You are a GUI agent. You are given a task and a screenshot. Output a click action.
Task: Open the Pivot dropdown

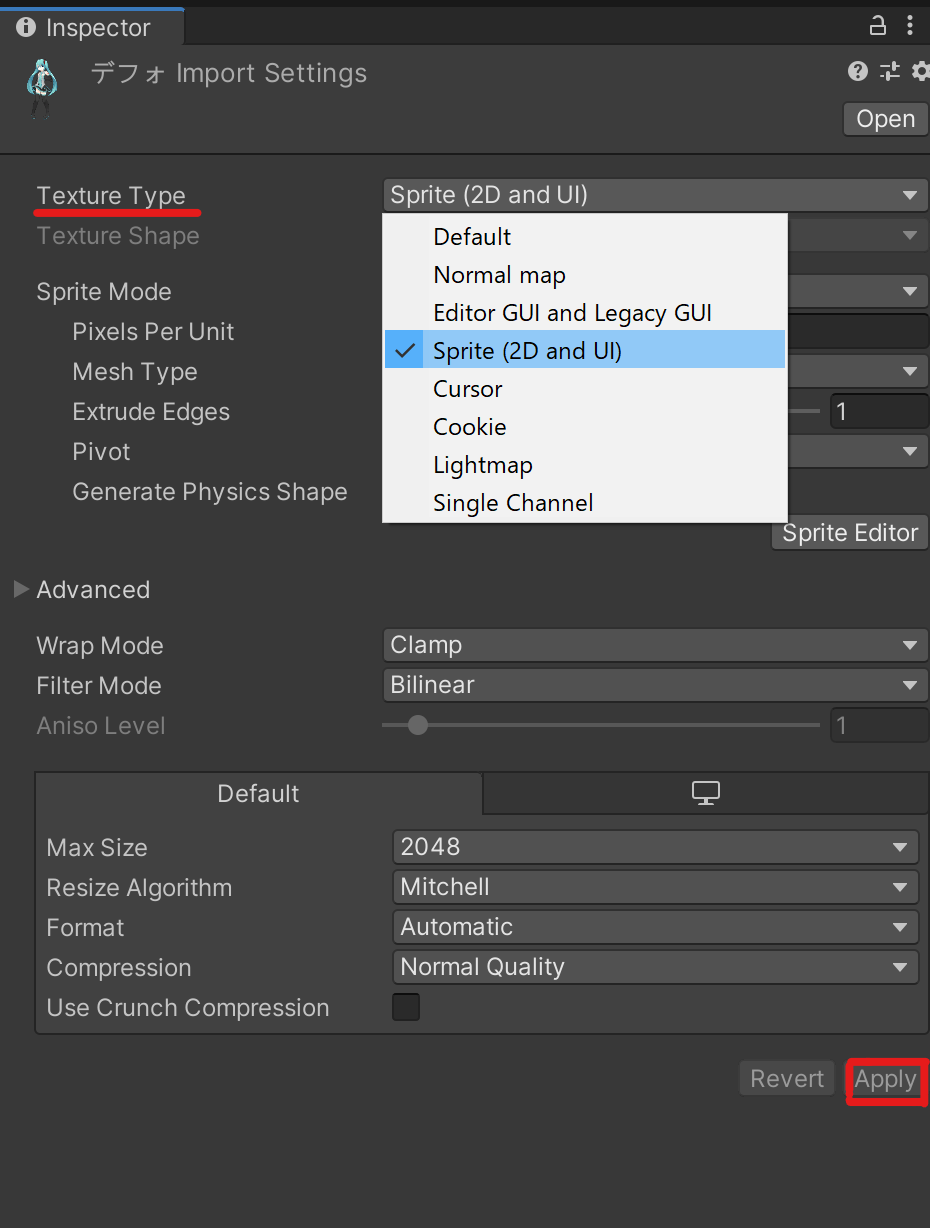click(859, 452)
